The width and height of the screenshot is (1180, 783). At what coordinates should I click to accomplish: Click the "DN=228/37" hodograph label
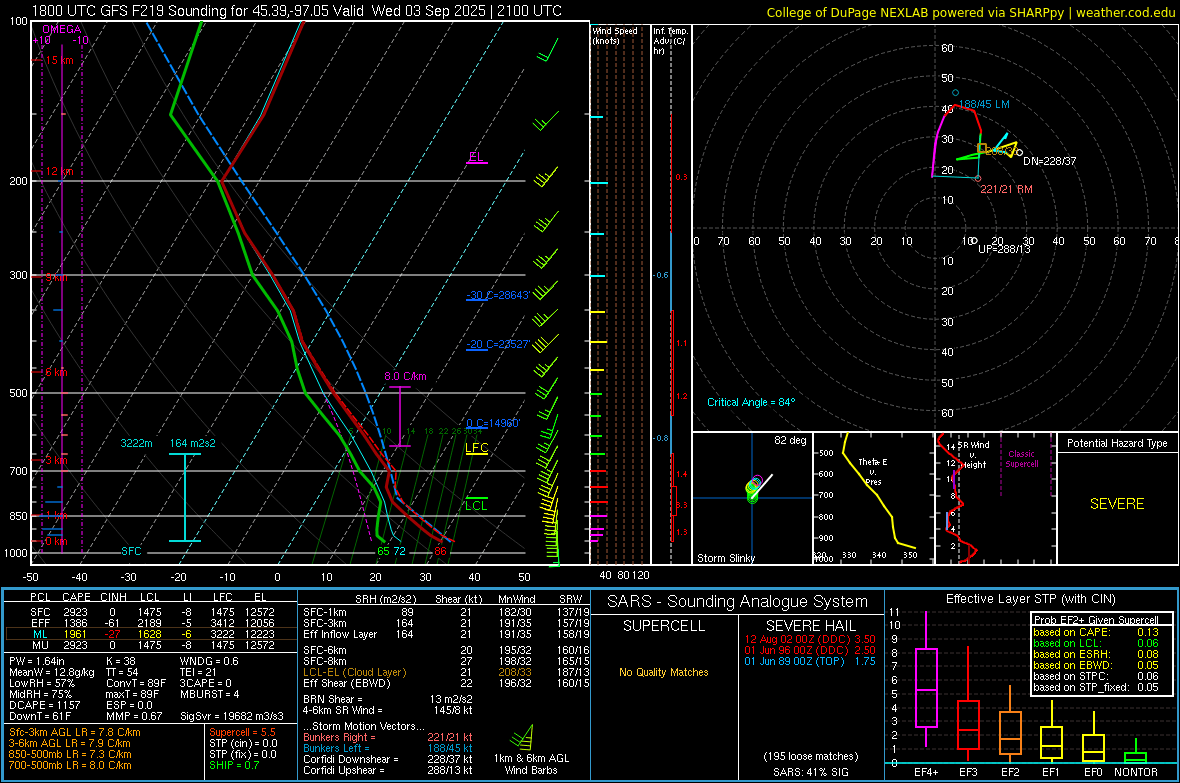(x=1050, y=161)
